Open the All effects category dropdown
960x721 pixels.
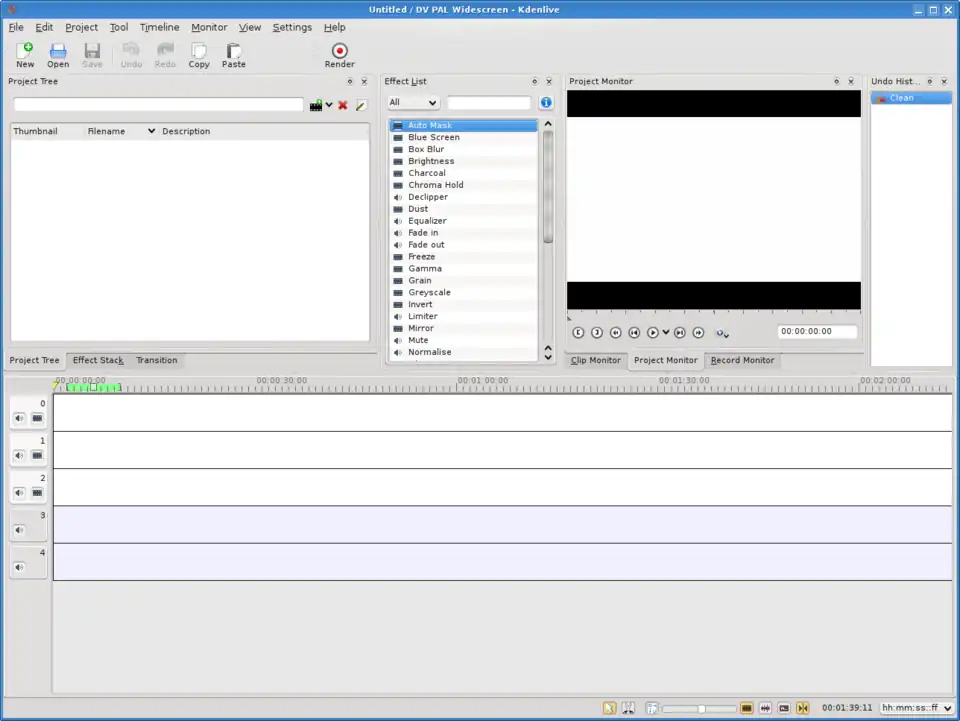click(412, 102)
